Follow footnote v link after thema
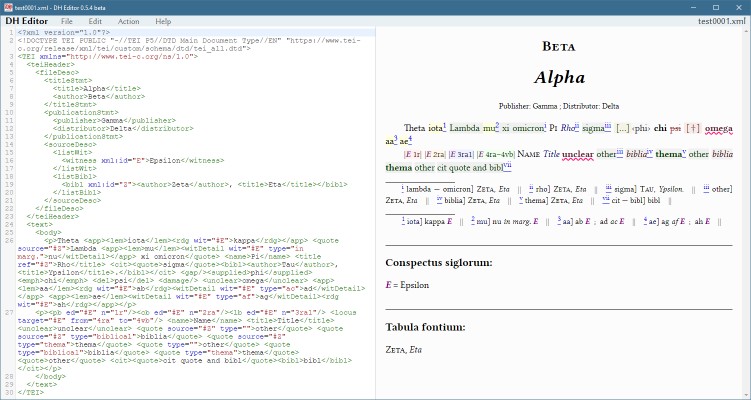Viewport: 751px width, 400px height. pos(684,152)
